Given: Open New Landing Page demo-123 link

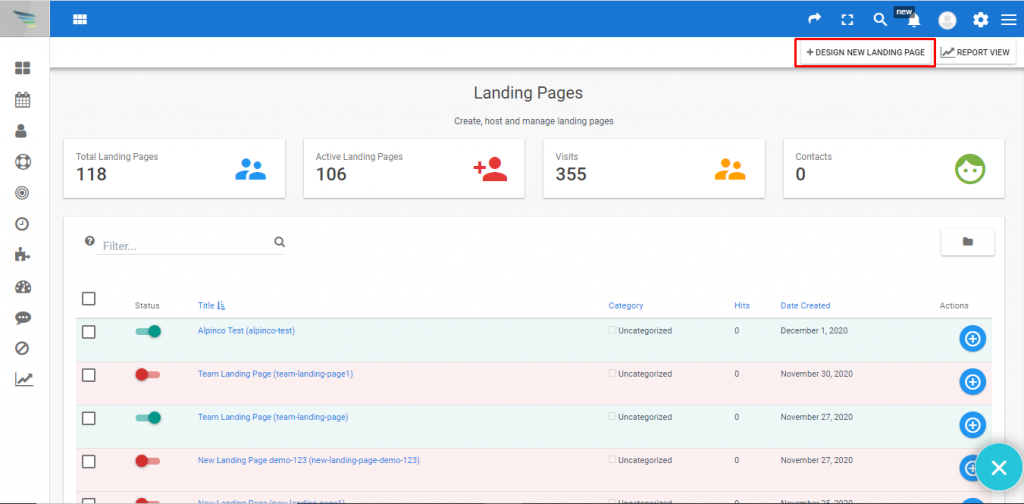Looking at the screenshot, I should tap(308, 460).
